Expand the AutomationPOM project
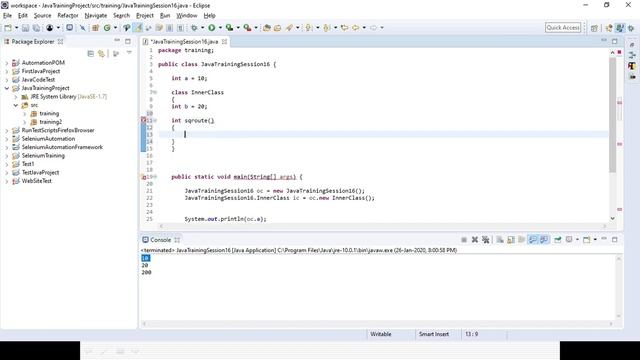Viewport: 640px width, 360px height. click(x=7, y=63)
